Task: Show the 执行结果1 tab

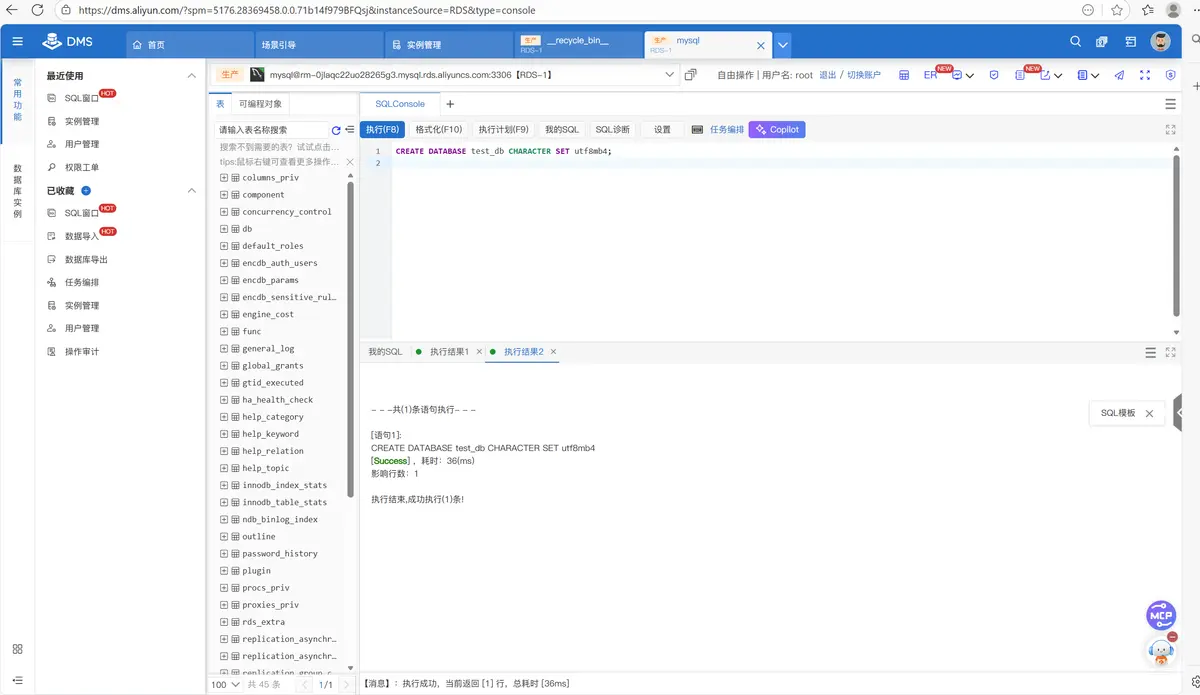Action: point(449,352)
